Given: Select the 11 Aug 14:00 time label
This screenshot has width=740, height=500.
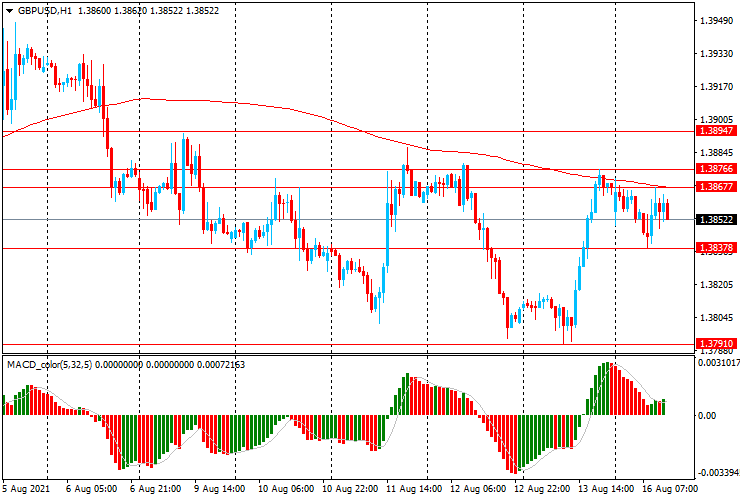Looking at the screenshot, I should tap(415, 491).
